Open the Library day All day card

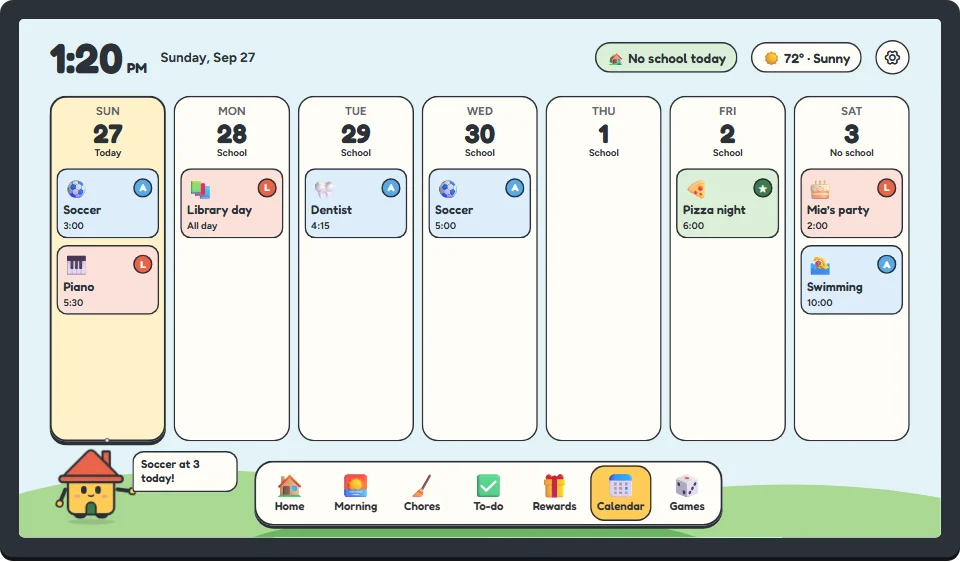point(231,203)
